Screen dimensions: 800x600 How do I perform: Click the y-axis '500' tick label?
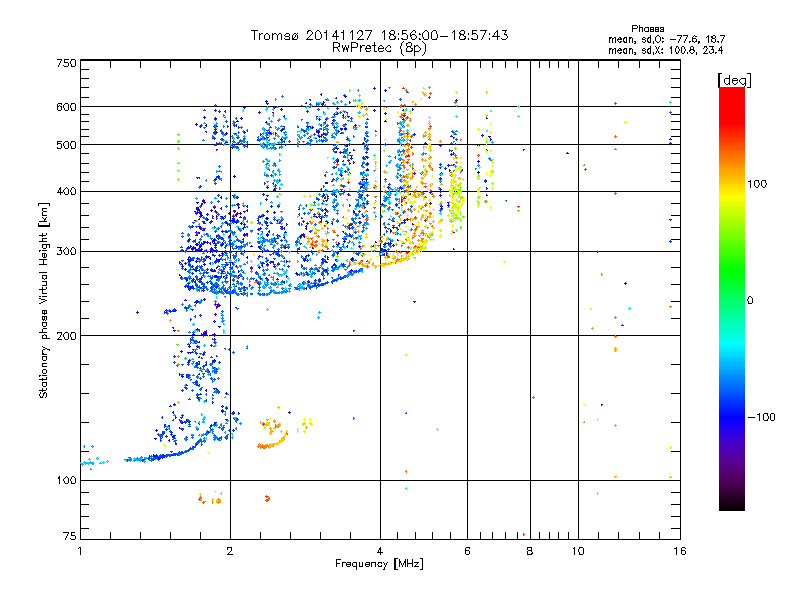click(x=66, y=145)
